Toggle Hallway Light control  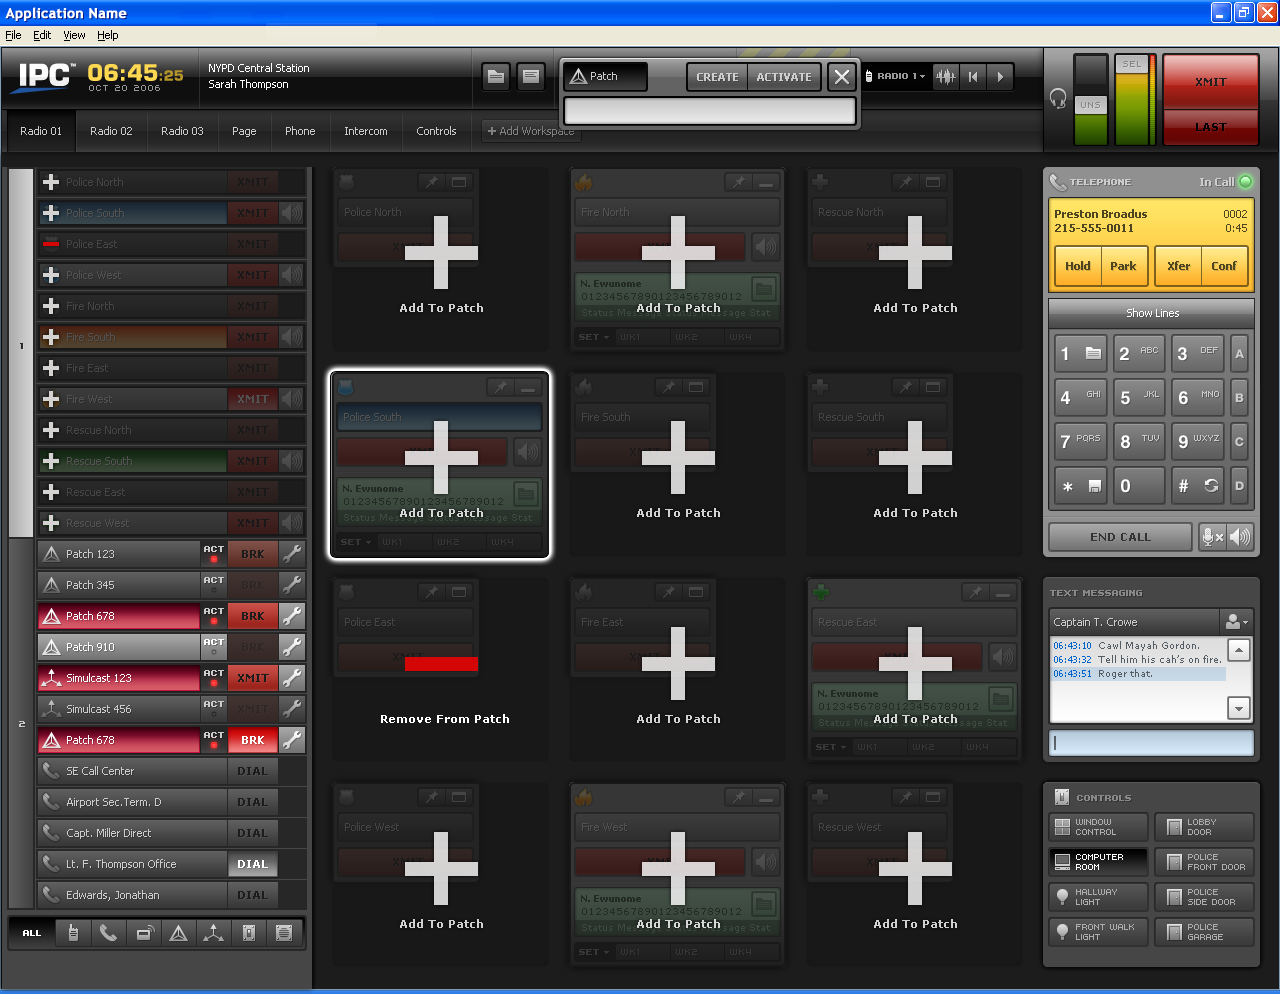click(1098, 897)
